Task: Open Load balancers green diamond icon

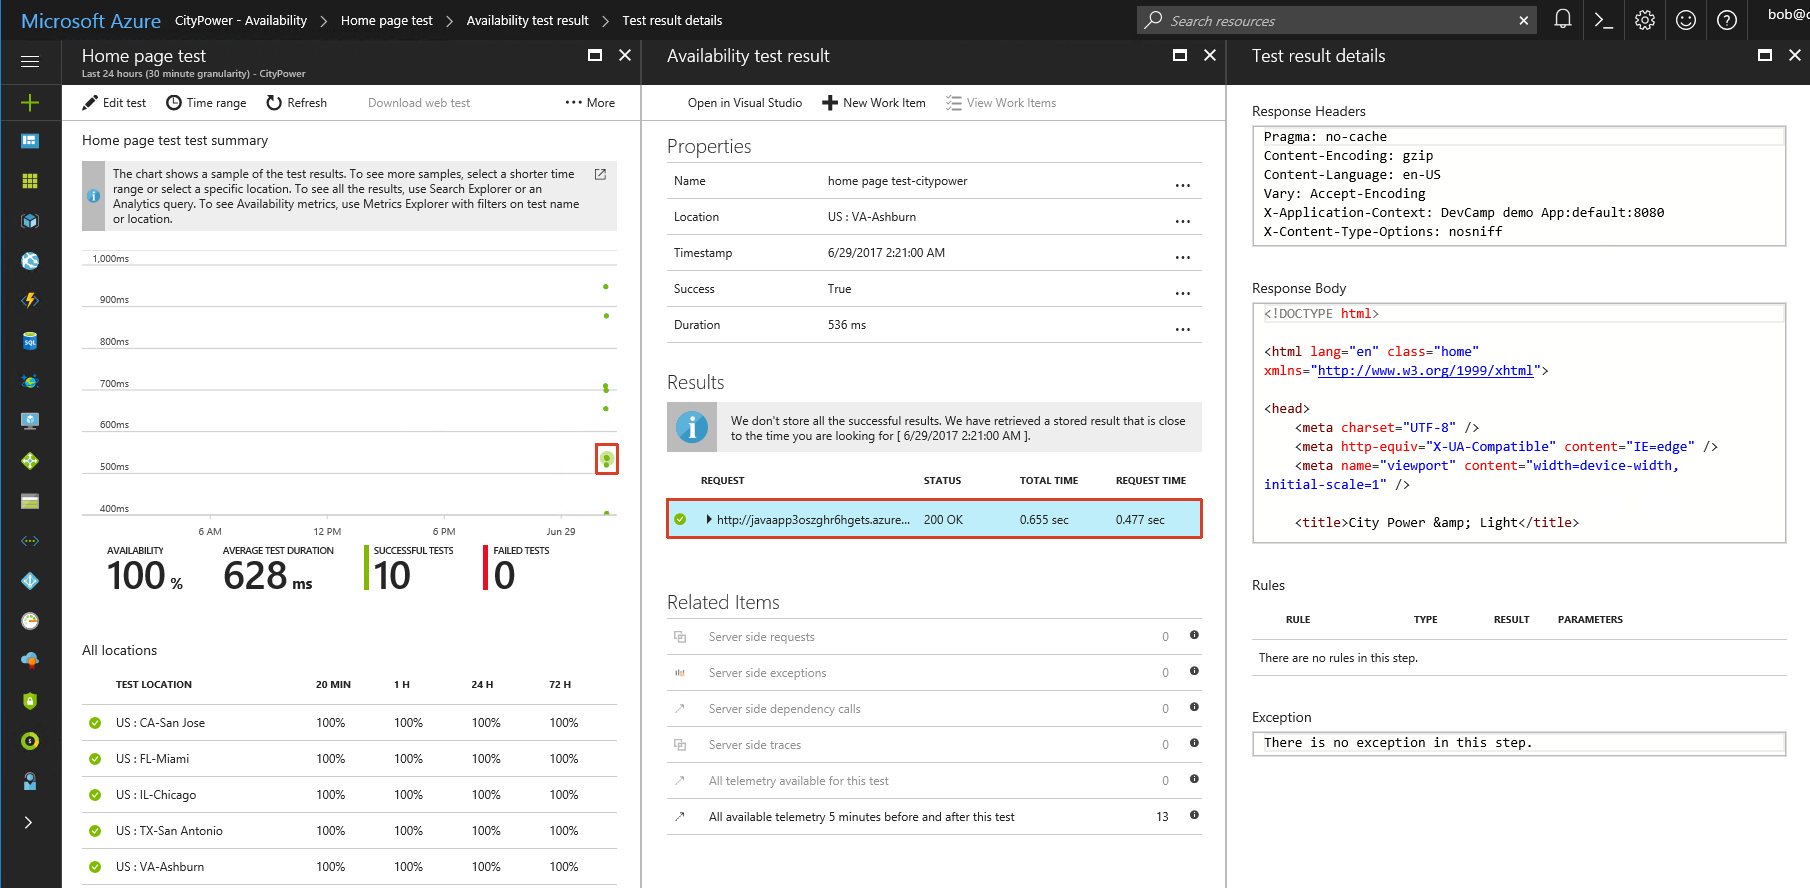Action: pyautogui.click(x=30, y=461)
